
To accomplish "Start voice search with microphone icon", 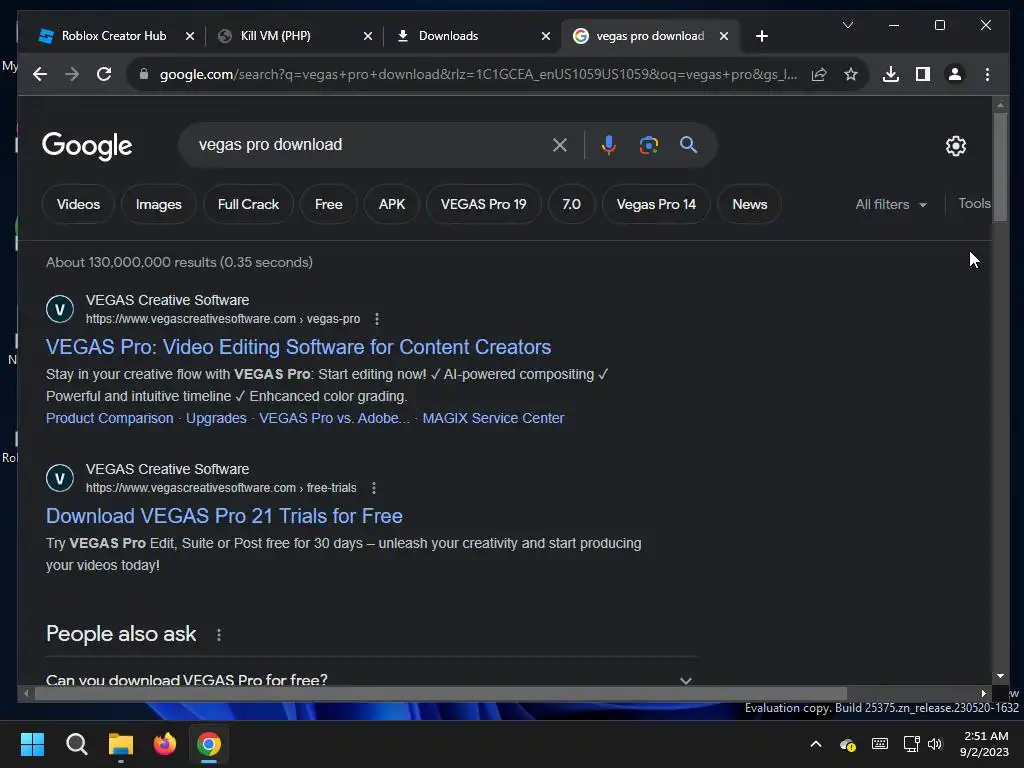I will [x=609, y=145].
